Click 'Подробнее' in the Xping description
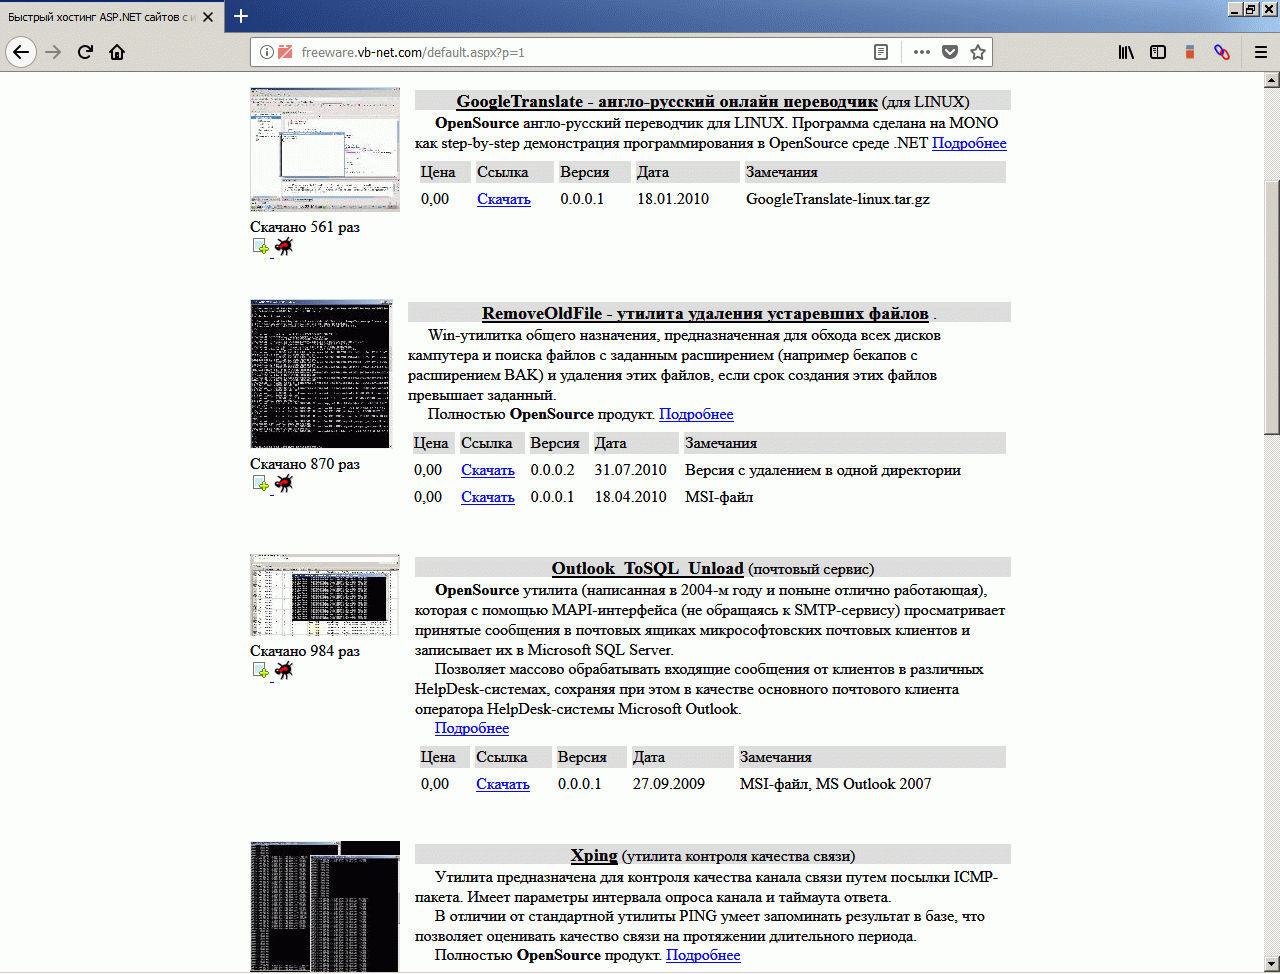The width and height of the screenshot is (1280, 974). pyautogui.click(x=703, y=955)
